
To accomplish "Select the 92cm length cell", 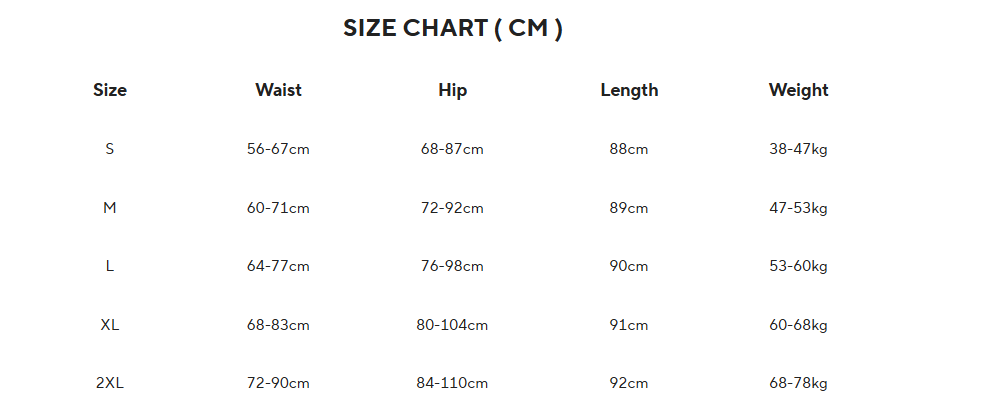I will tap(629, 383).
